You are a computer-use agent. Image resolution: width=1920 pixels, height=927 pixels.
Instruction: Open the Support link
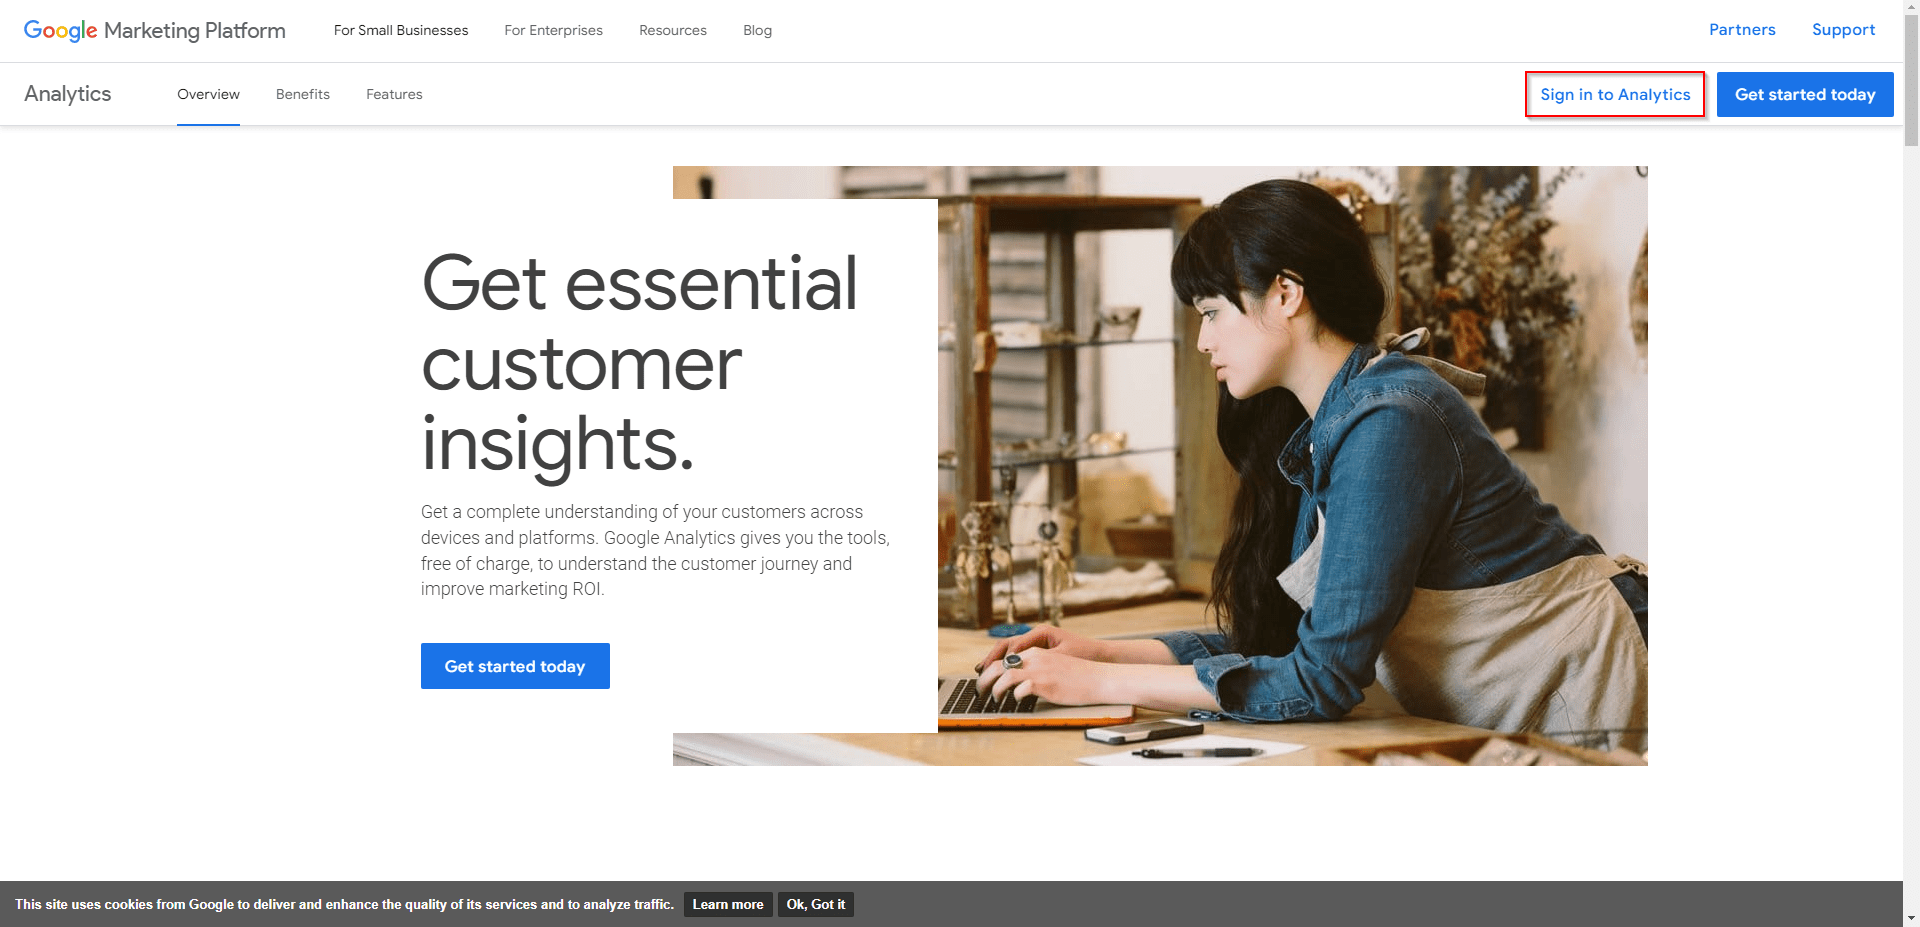(x=1843, y=30)
